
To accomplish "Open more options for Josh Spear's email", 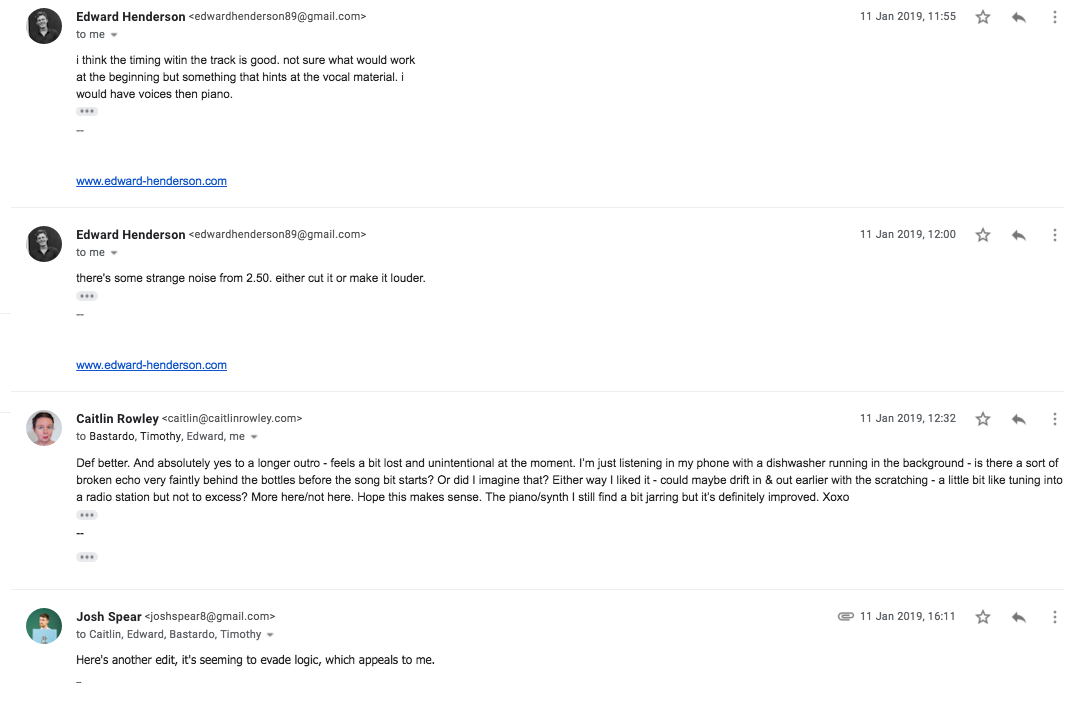I will [1055, 617].
